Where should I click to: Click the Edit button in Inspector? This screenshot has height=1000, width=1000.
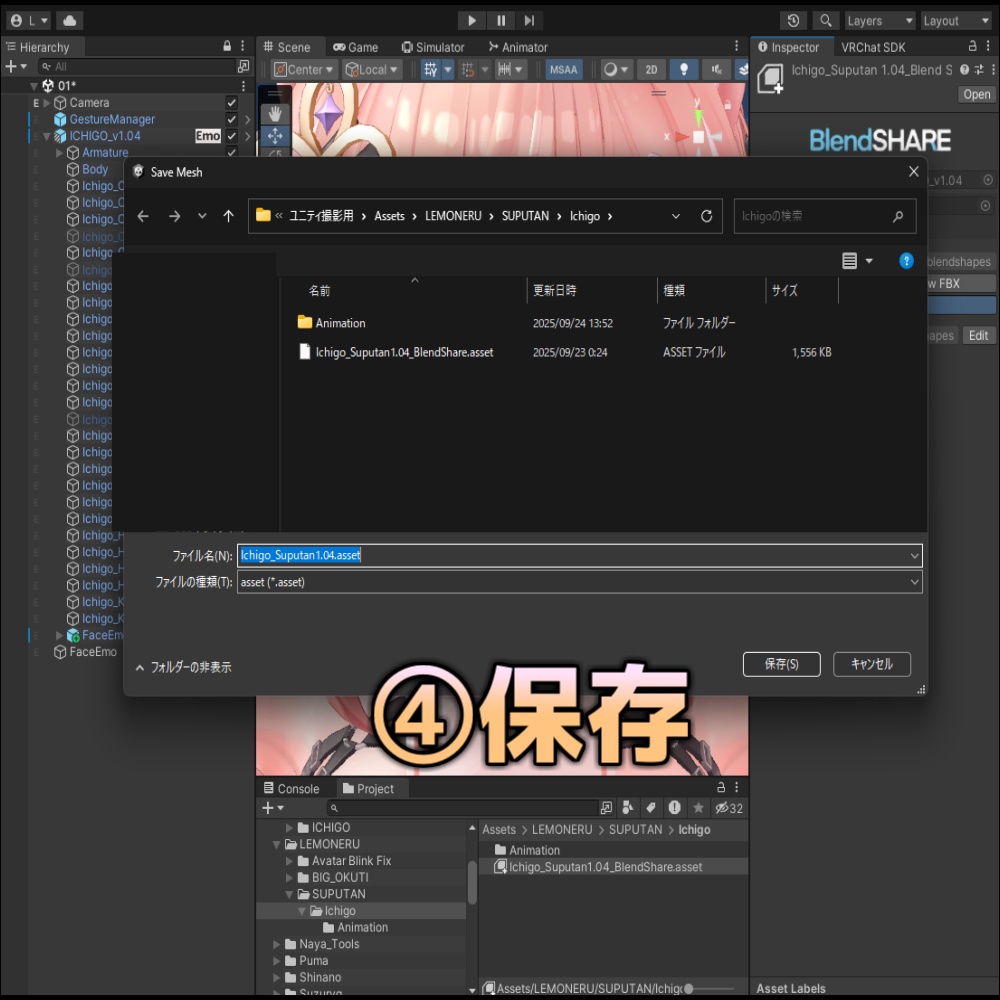978,335
